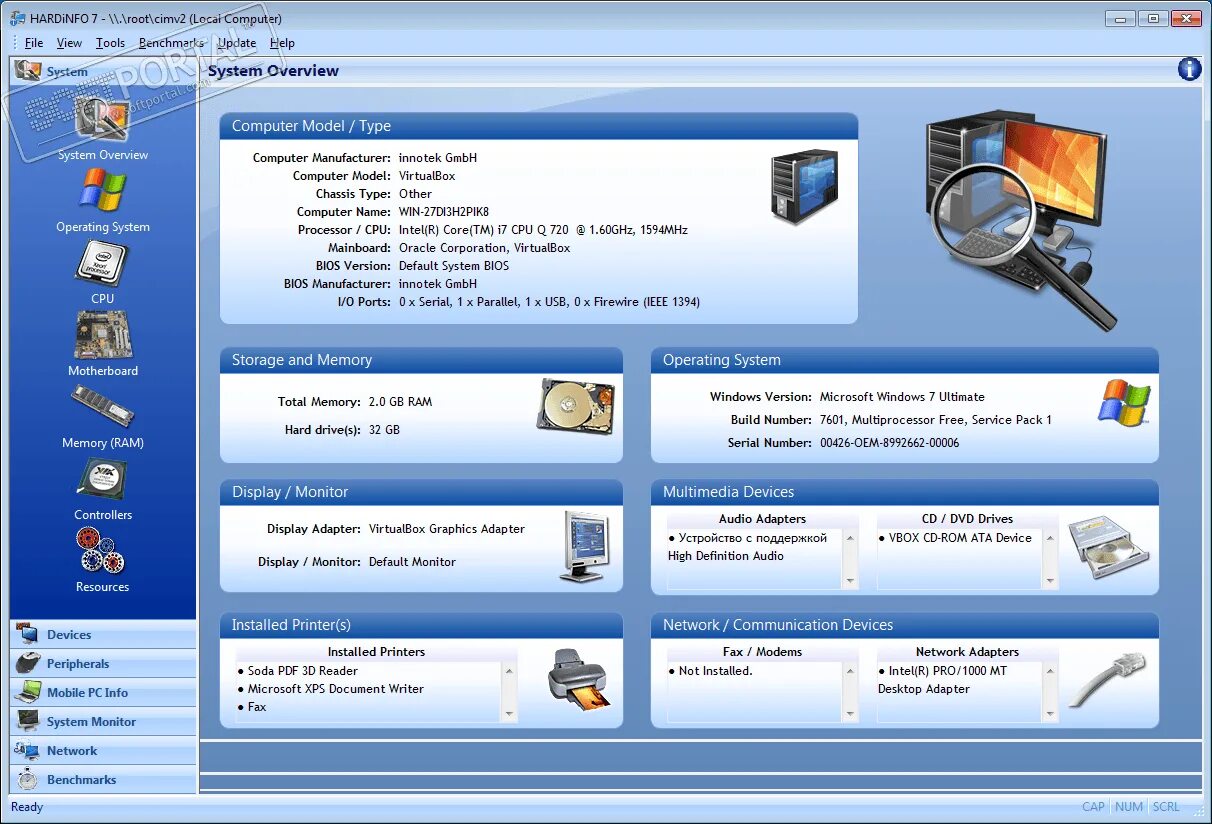
Task: Select the CPU icon in the sidebar
Action: pyautogui.click(x=102, y=267)
